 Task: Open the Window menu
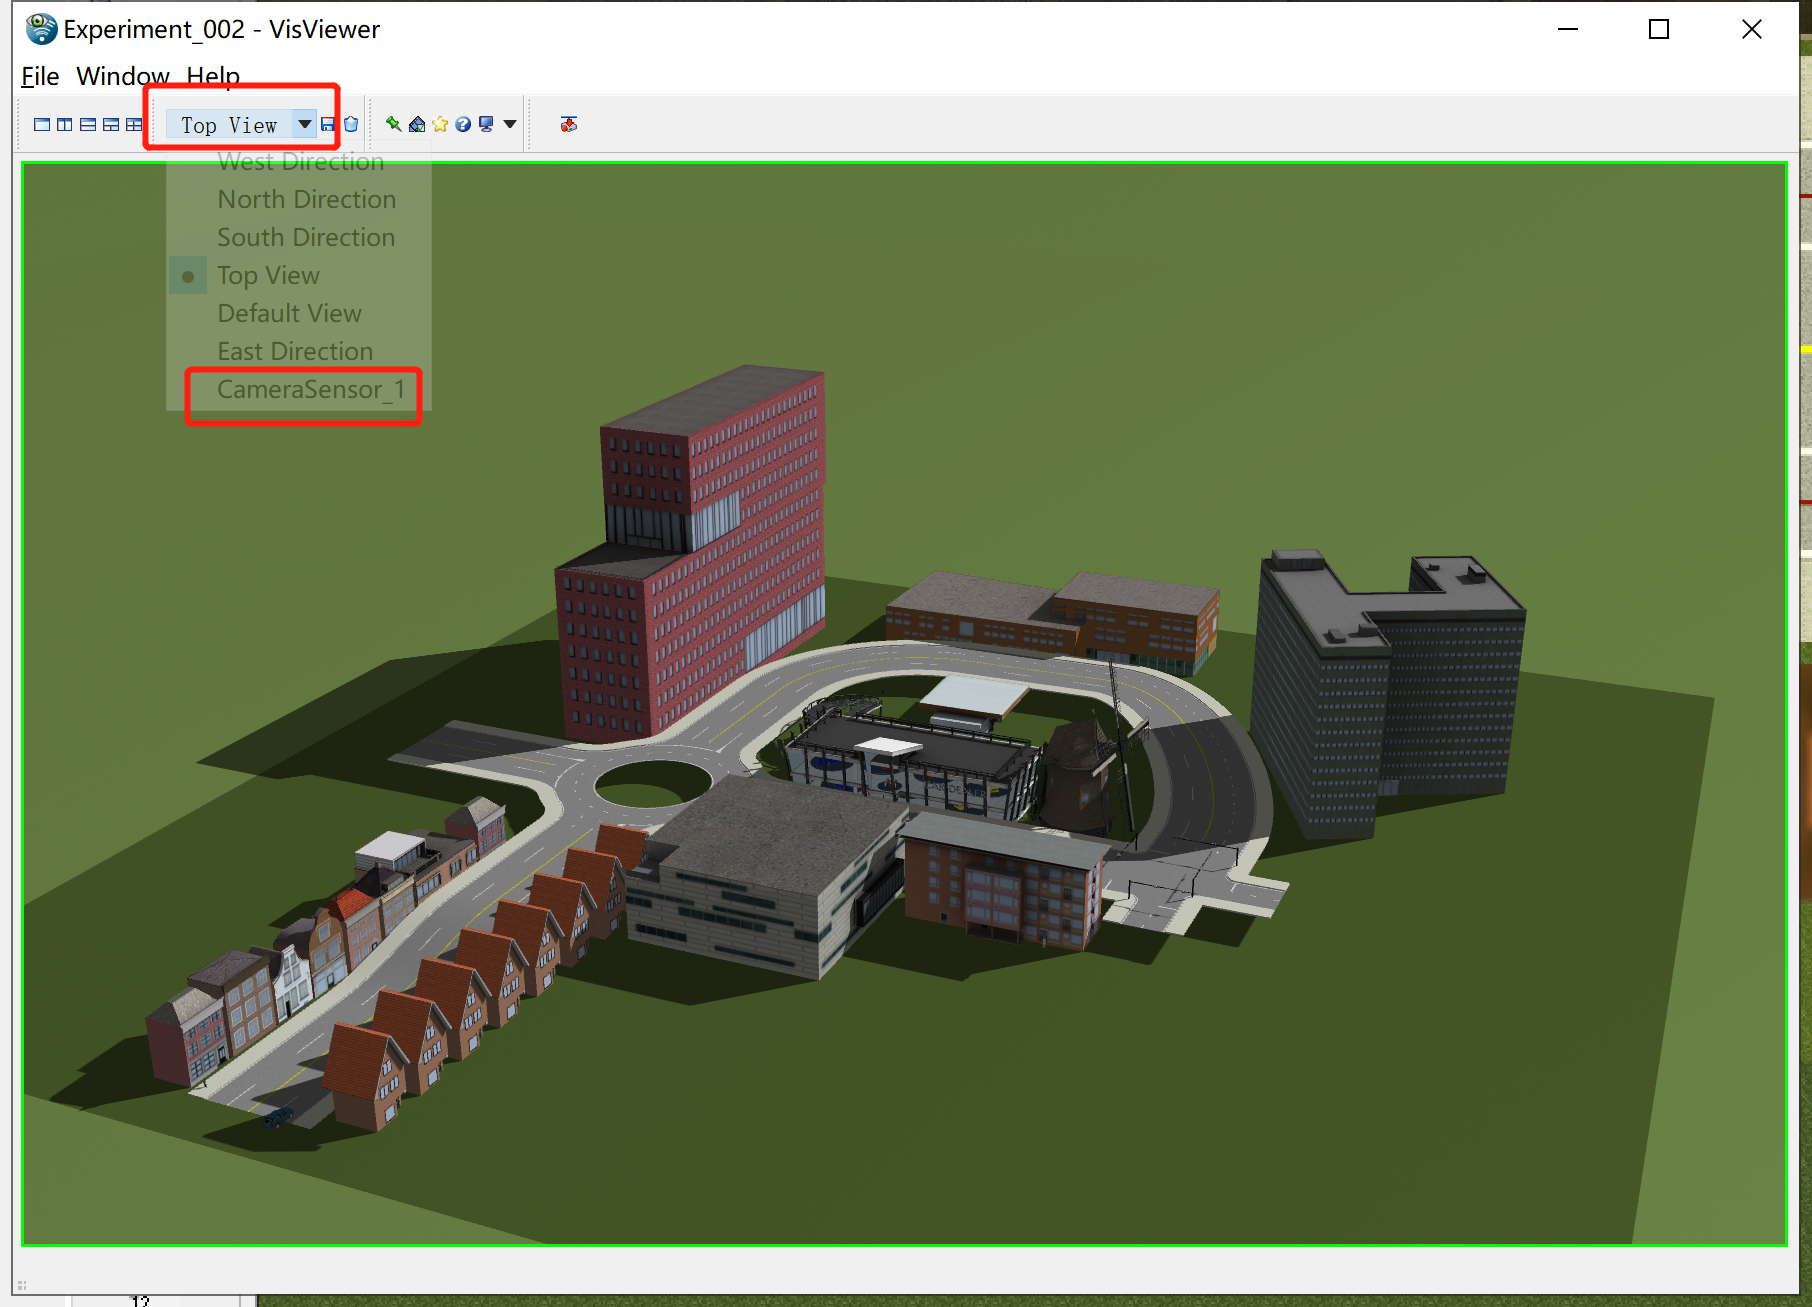[123, 76]
